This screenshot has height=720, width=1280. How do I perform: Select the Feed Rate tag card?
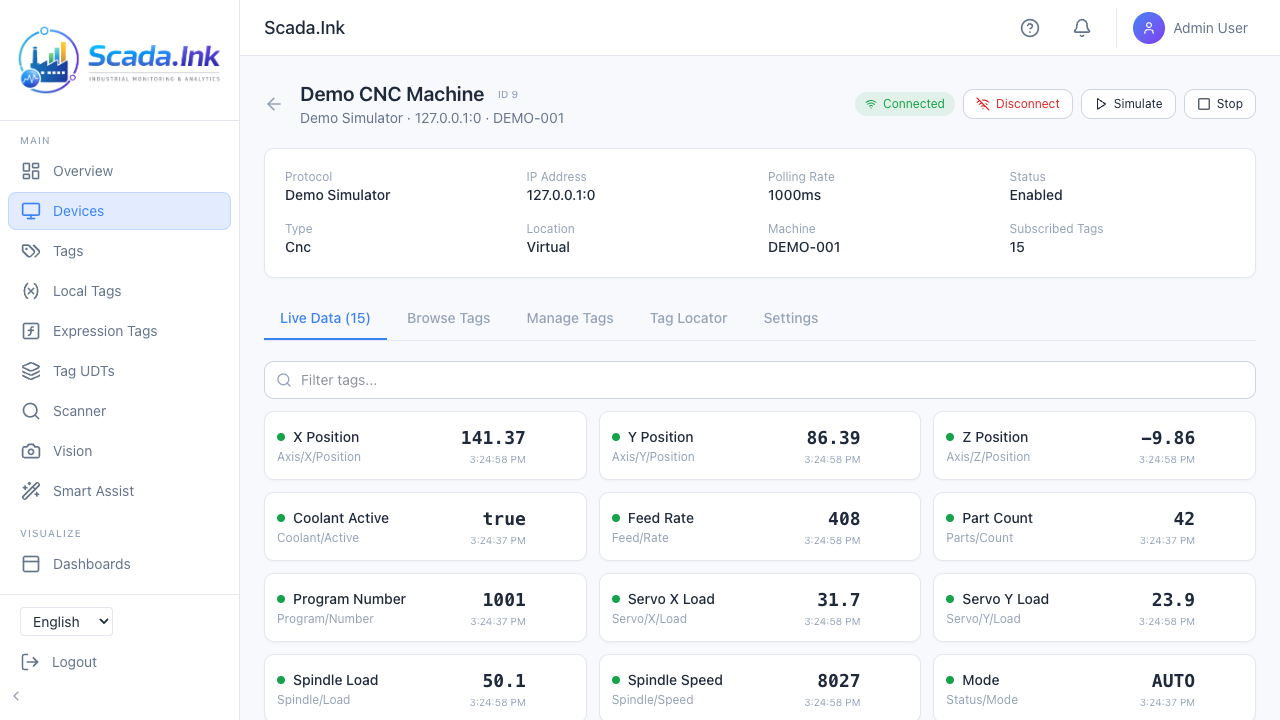(x=760, y=527)
